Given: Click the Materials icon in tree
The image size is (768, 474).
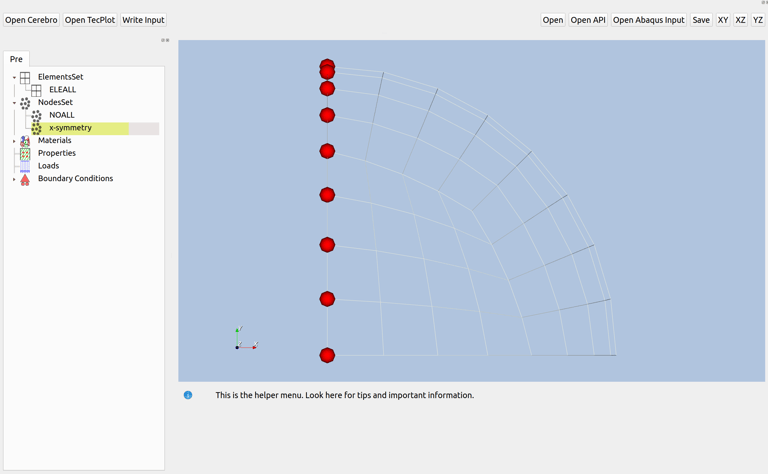Looking at the screenshot, I should pos(25,141).
